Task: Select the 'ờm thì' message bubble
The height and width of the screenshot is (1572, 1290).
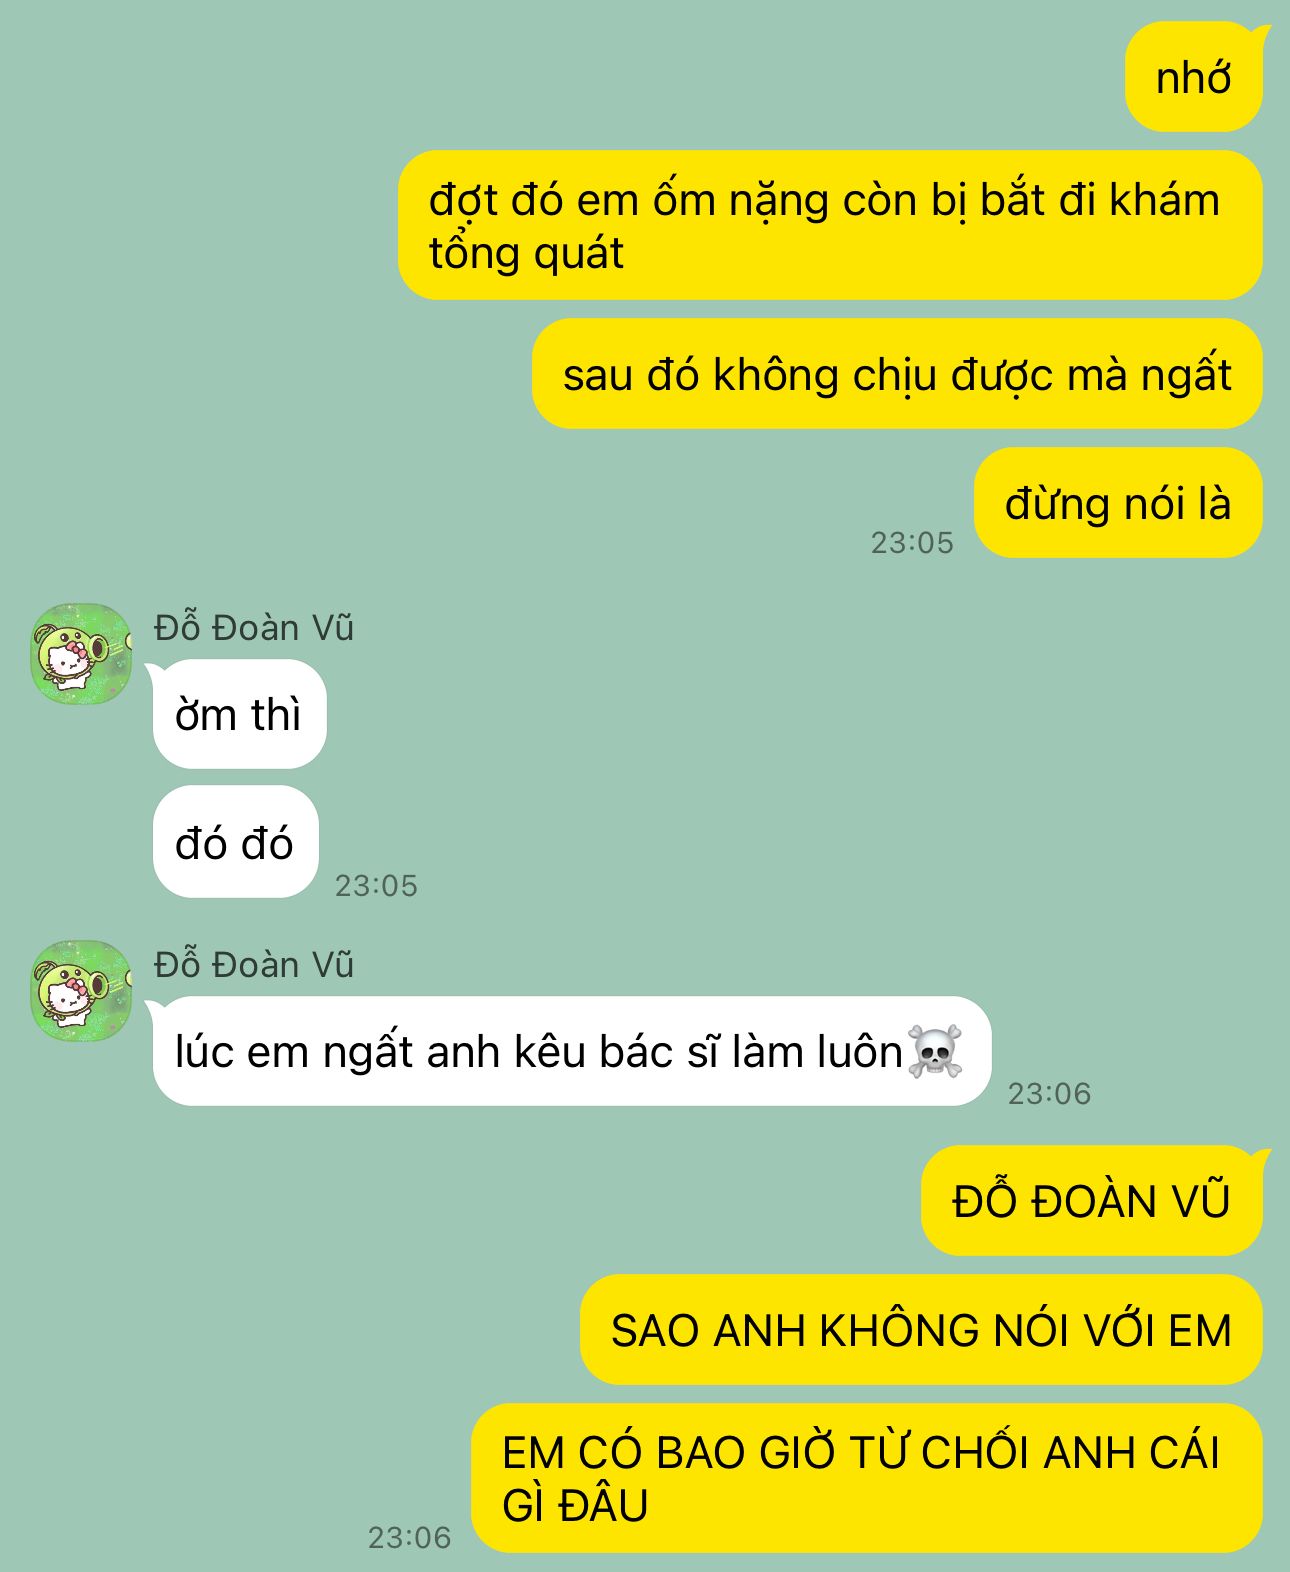Action: 239,714
